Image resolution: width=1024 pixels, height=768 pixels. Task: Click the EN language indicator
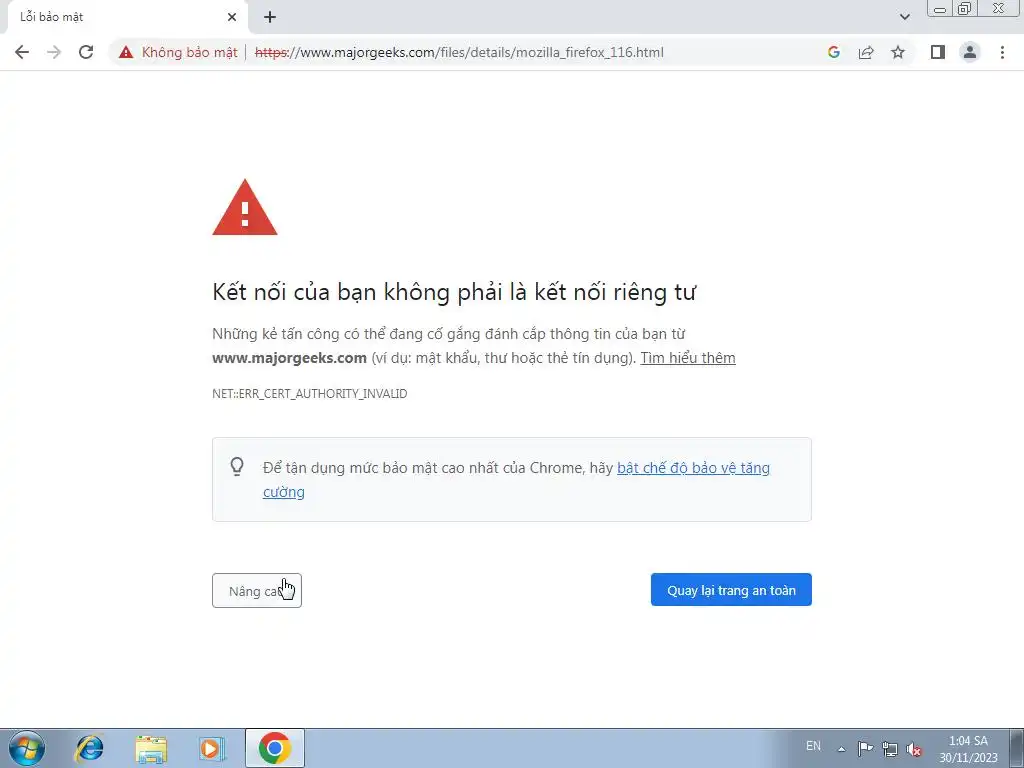[x=813, y=746]
